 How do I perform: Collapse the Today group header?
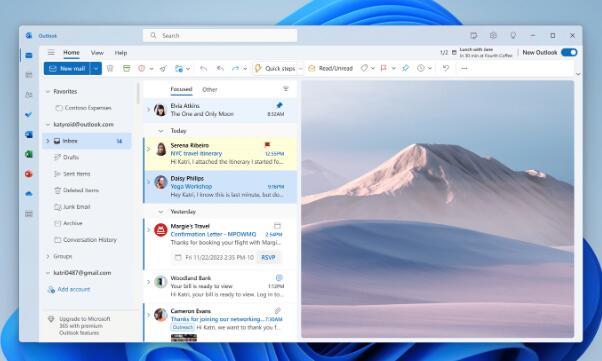point(161,131)
